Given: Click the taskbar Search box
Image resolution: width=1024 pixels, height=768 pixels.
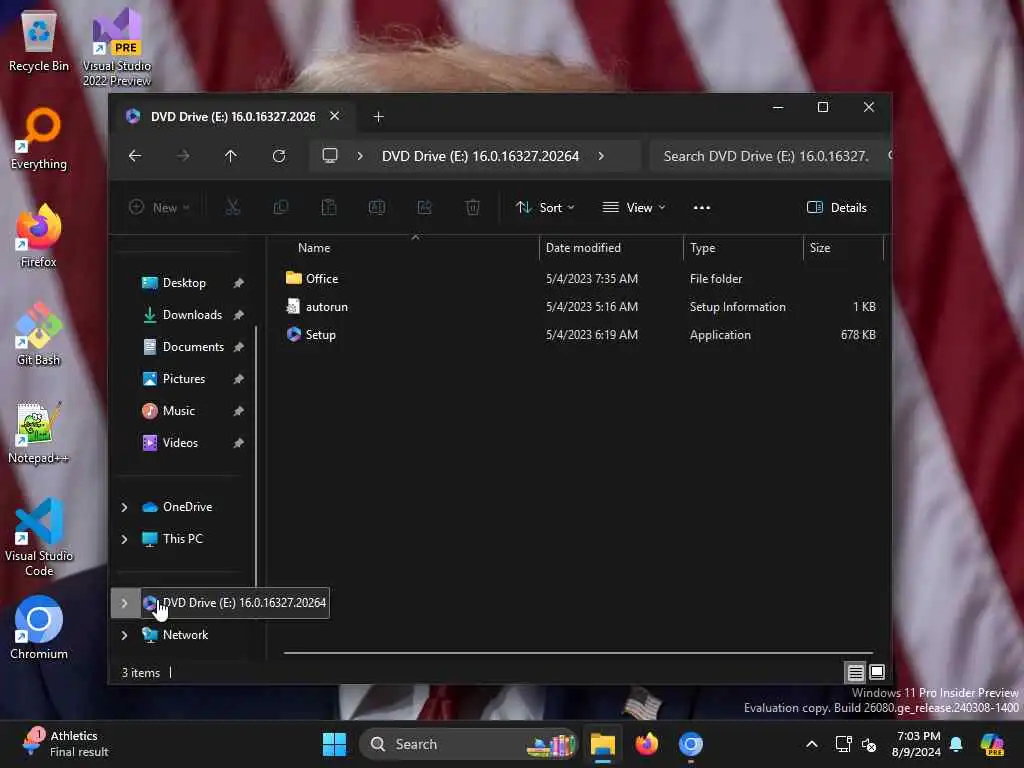Looking at the screenshot, I should [x=468, y=744].
